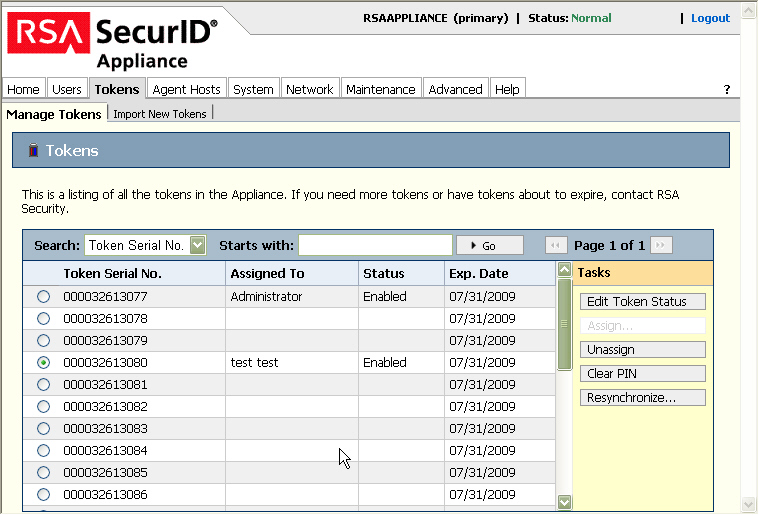This screenshot has width=759, height=515.
Task: Open the Network tab
Action: (x=310, y=89)
